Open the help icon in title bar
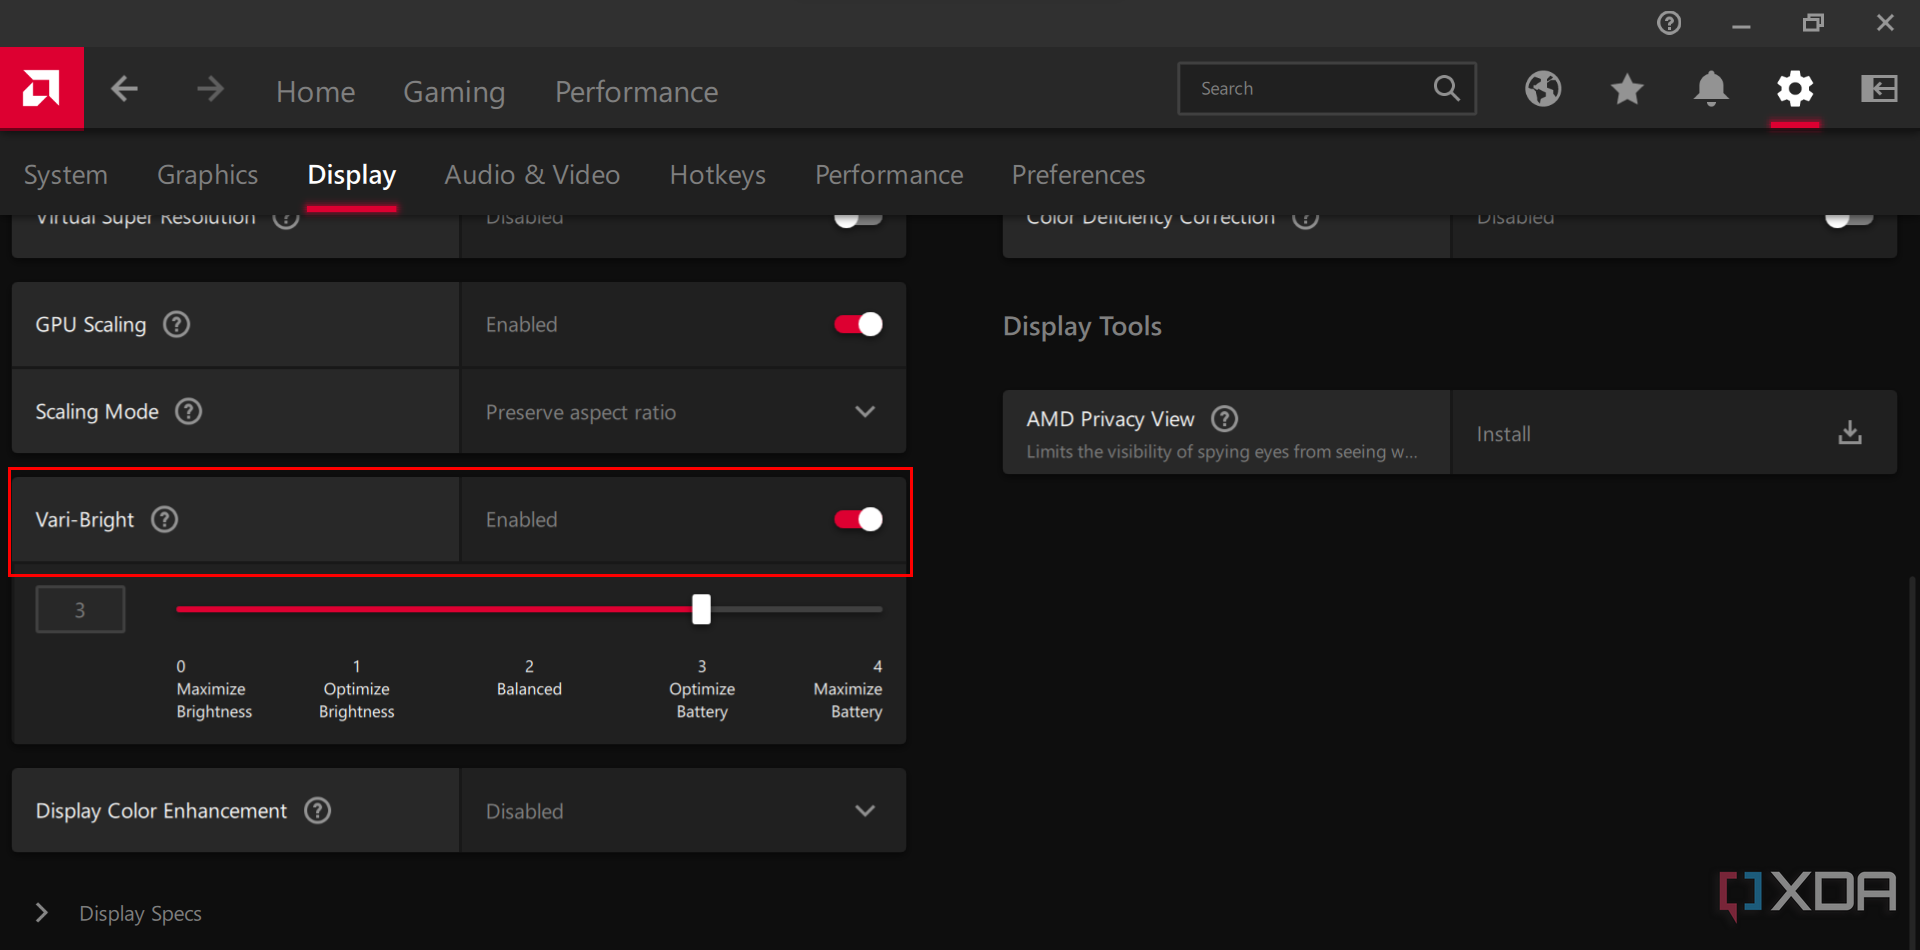This screenshot has height=950, width=1920. click(x=1669, y=22)
